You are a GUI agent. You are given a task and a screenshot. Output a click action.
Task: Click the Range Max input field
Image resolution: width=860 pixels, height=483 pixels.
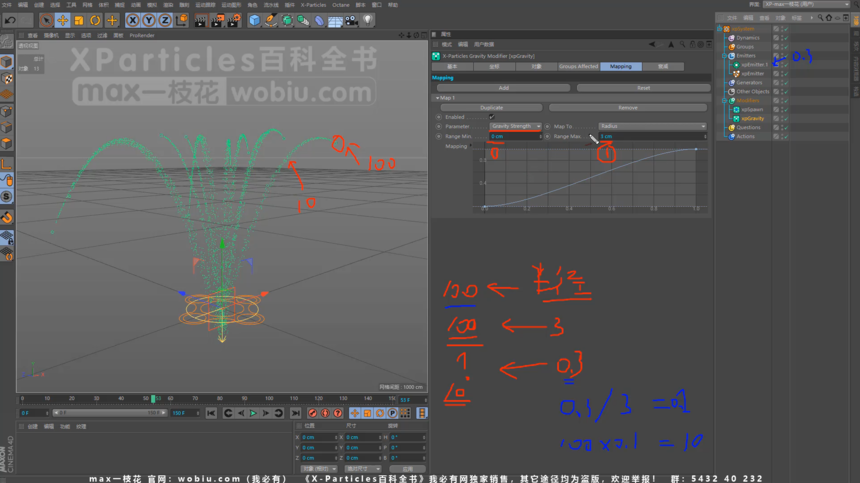pyautogui.click(x=652, y=136)
